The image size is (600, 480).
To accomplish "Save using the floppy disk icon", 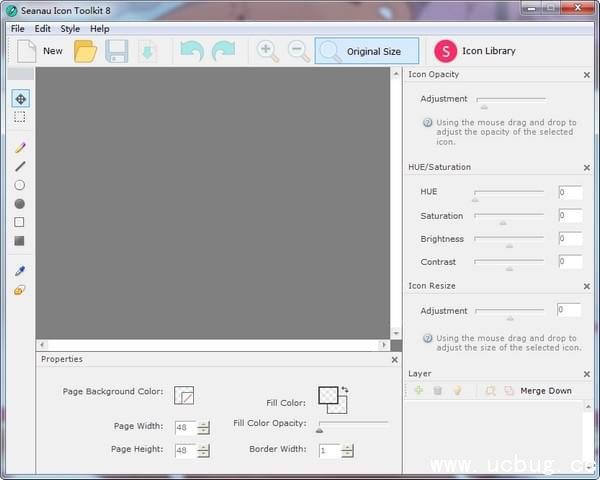I will click(117, 51).
